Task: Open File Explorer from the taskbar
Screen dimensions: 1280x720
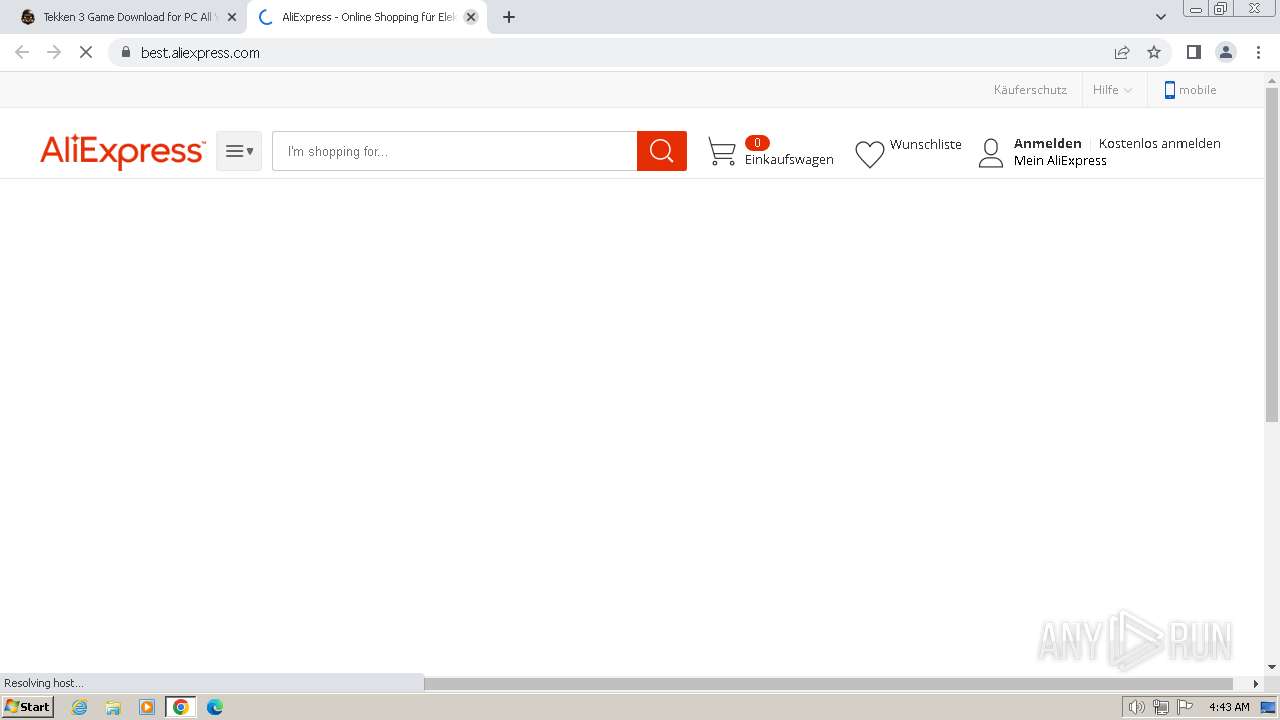Action: pyautogui.click(x=113, y=707)
